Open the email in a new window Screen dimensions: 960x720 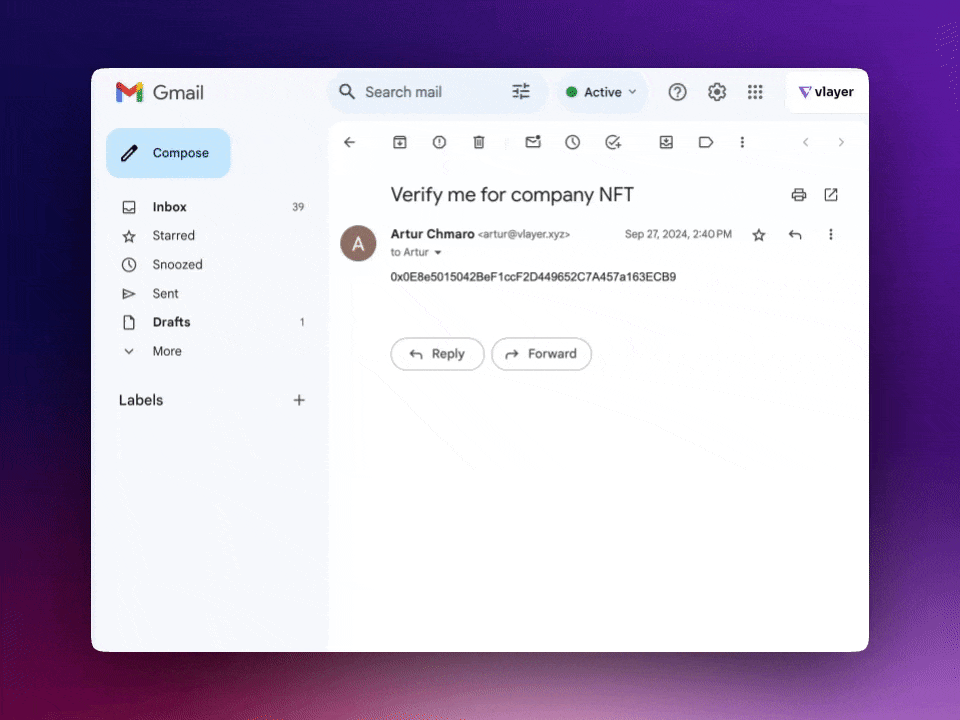(x=831, y=195)
